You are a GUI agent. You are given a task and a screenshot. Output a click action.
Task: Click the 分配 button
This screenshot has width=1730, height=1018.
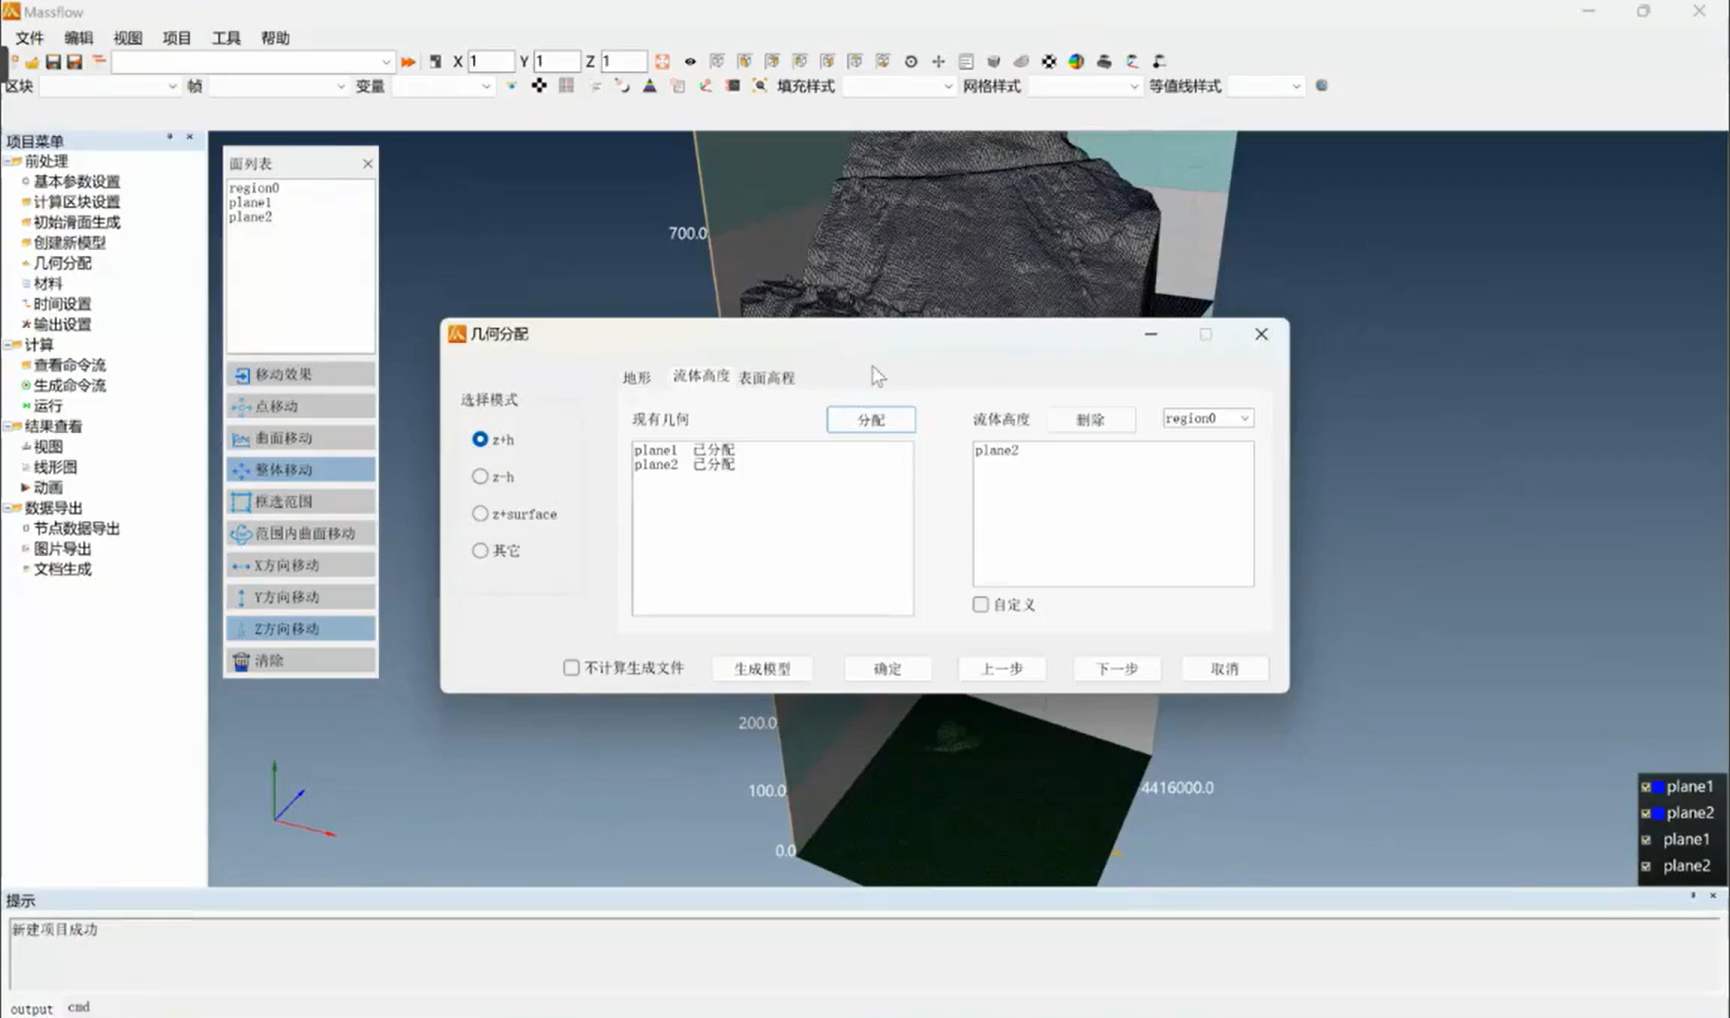coord(871,420)
